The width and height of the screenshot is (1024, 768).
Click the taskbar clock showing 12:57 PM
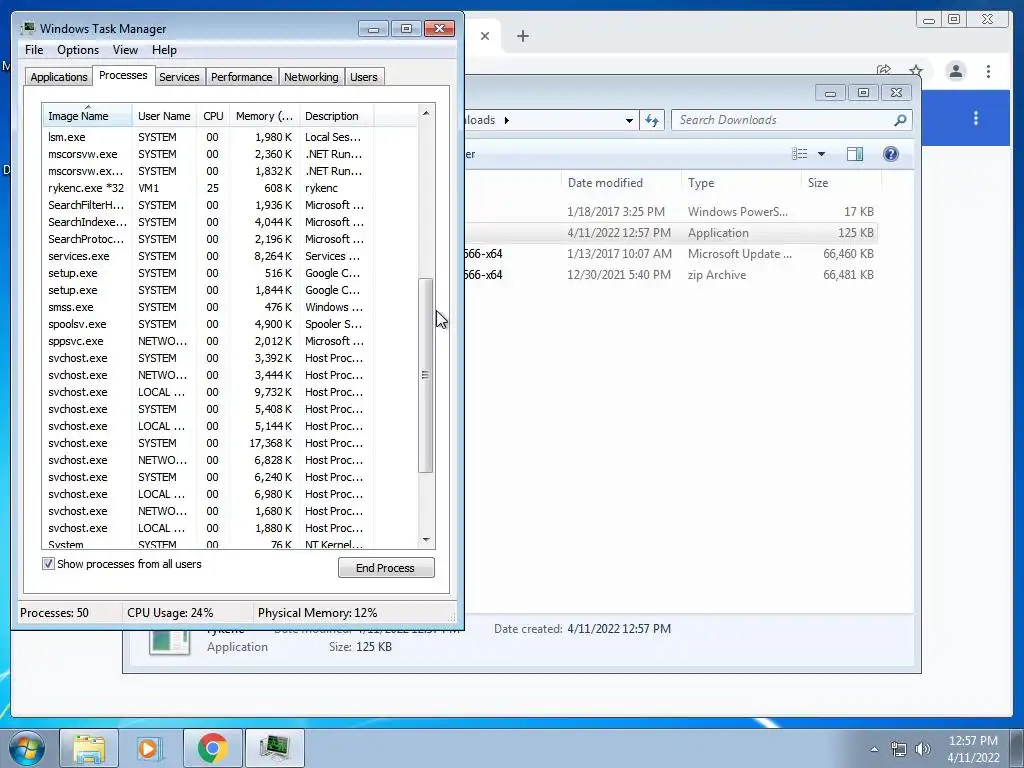[x=973, y=749]
